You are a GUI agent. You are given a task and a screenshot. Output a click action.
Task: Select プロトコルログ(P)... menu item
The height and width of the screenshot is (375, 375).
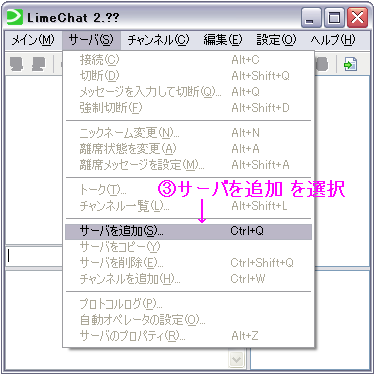coord(188,304)
